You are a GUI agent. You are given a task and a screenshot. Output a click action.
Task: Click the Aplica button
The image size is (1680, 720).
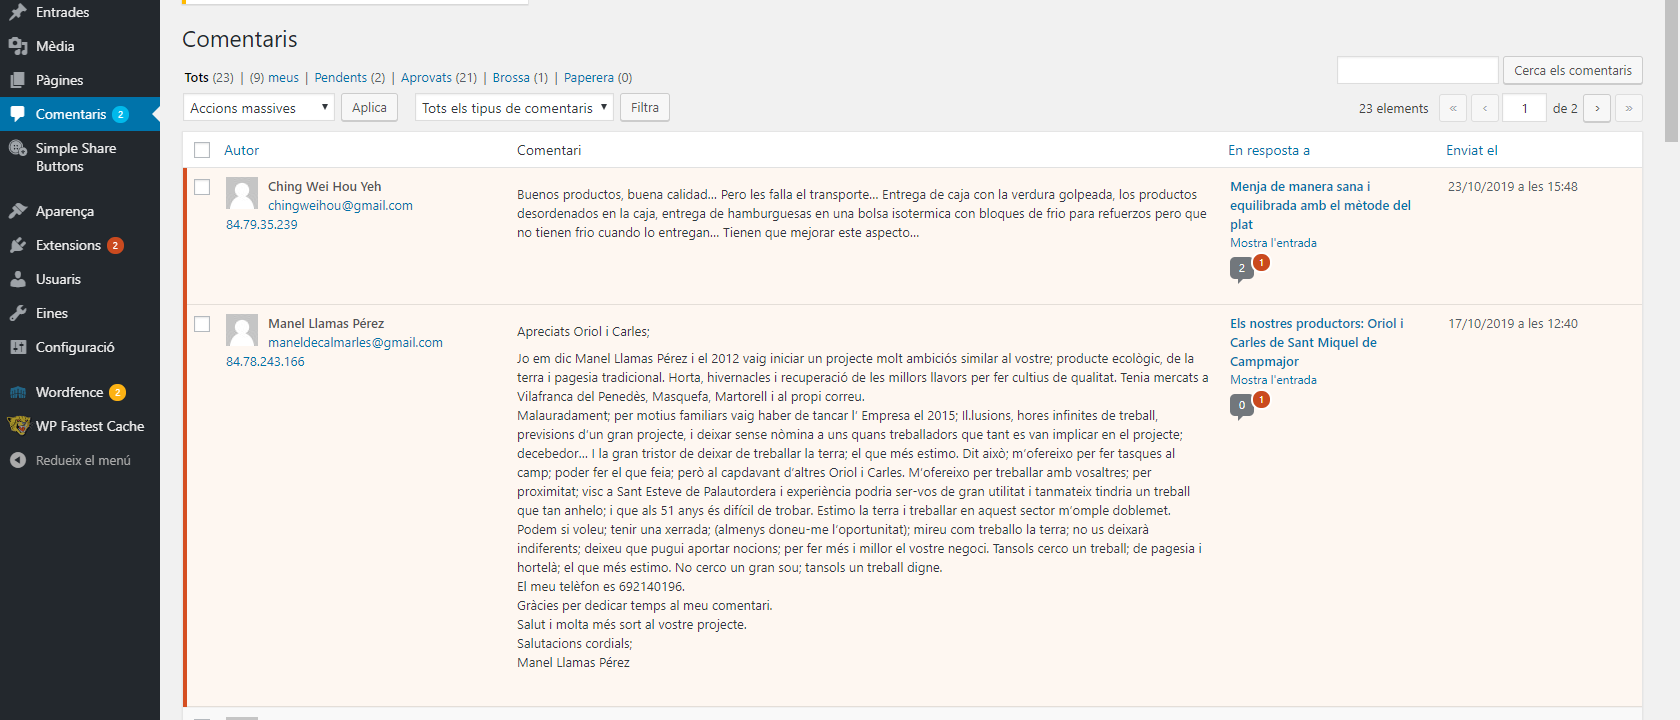tap(369, 107)
